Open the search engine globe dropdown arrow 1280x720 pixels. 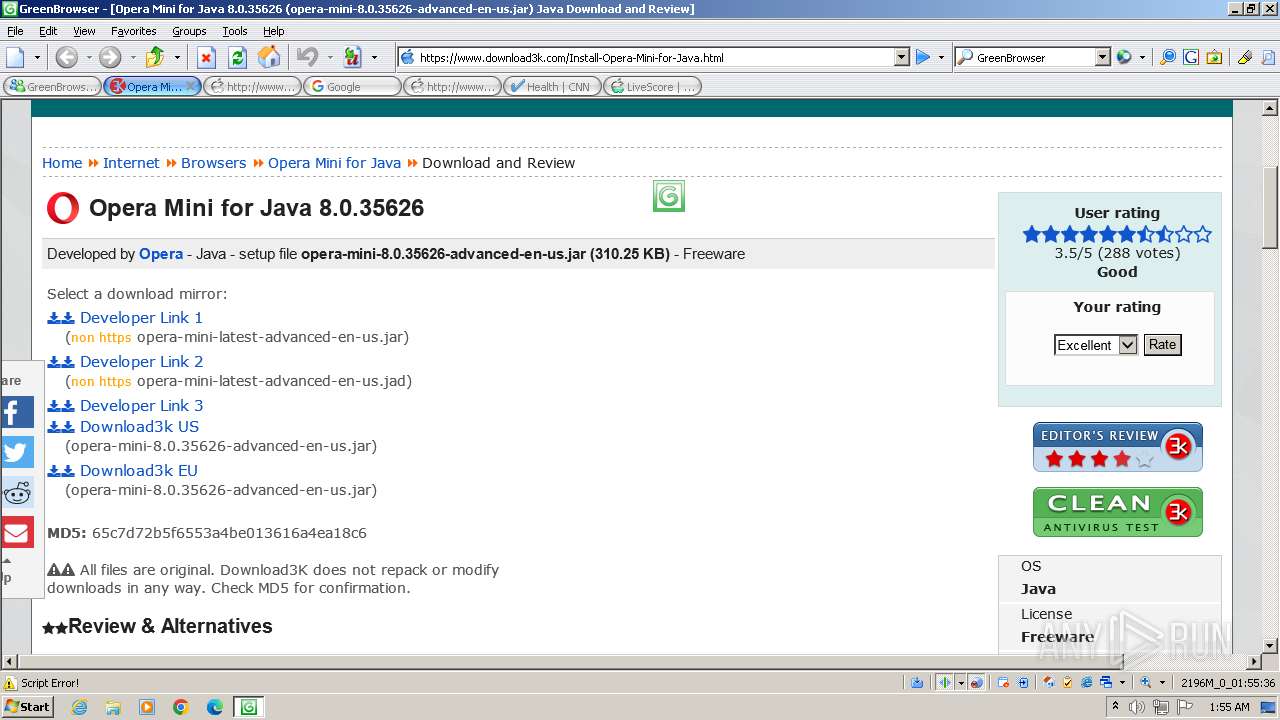(1142, 57)
